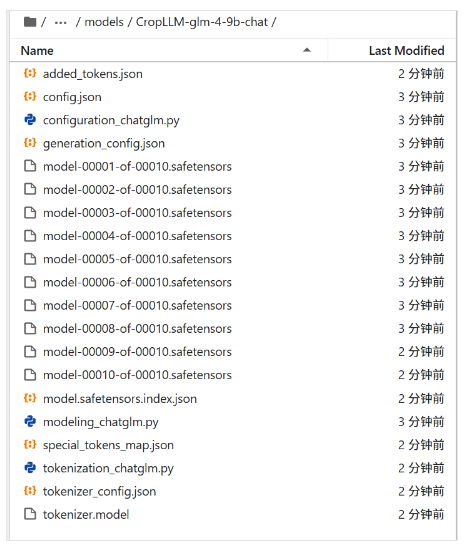Click the Python icon of tokenization_chatglm.py
This screenshot has height=551, width=468.
[x=30, y=468]
